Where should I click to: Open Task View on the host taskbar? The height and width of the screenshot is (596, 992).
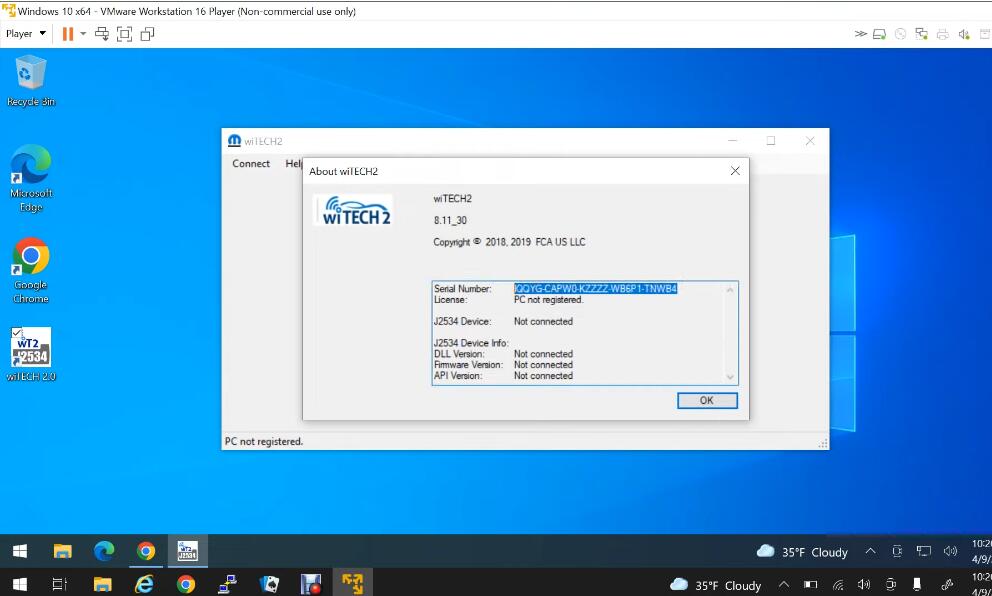point(59,584)
